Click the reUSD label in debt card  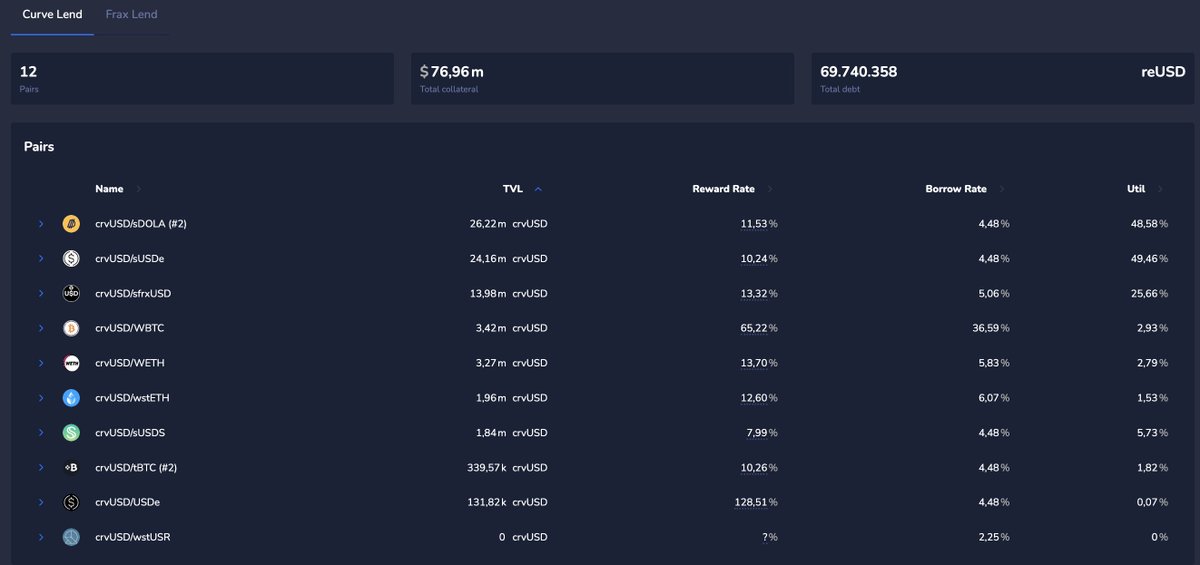click(1163, 72)
